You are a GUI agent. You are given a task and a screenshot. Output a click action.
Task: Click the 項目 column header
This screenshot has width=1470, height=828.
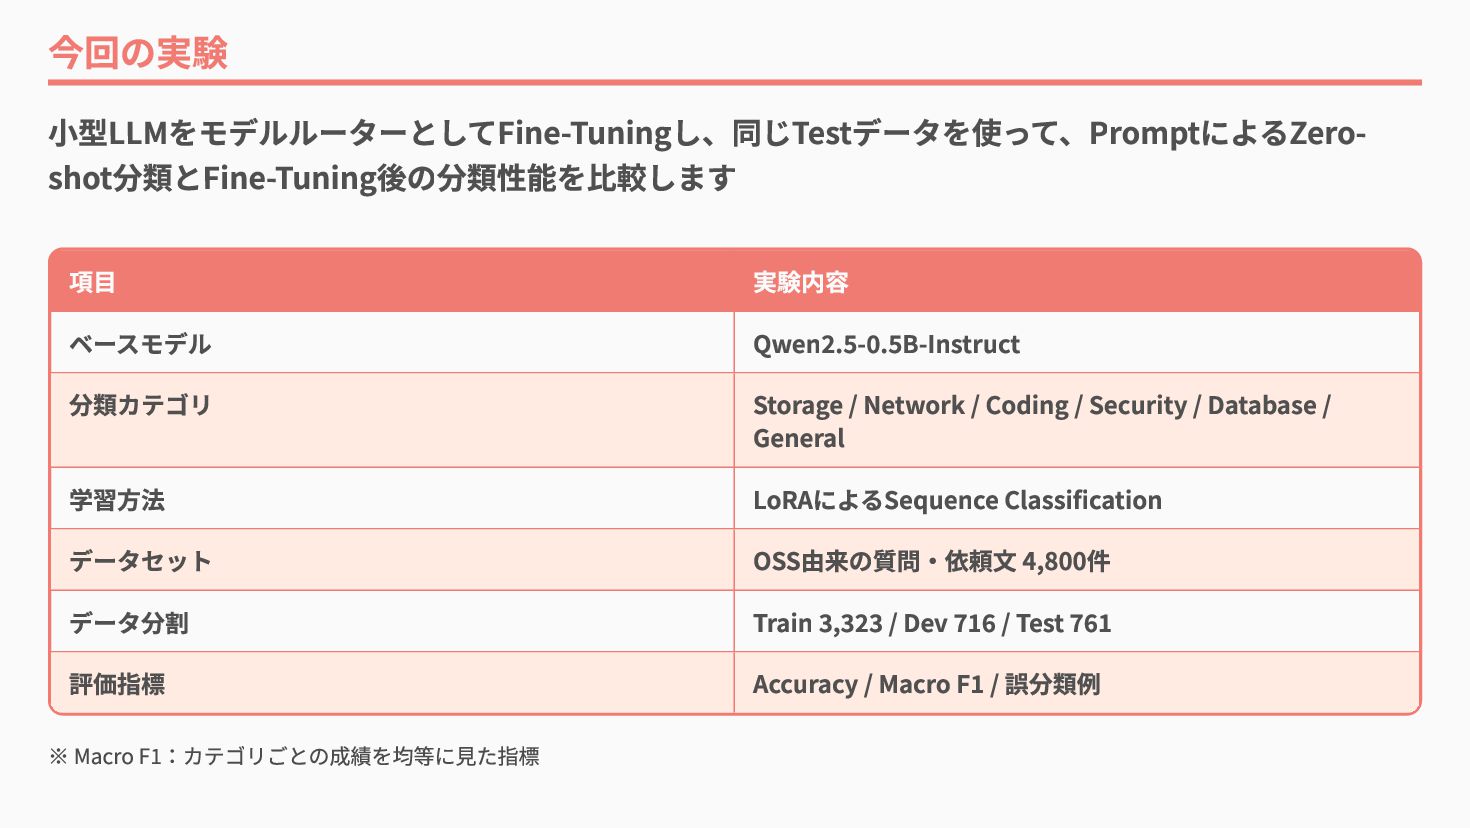tap(93, 282)
